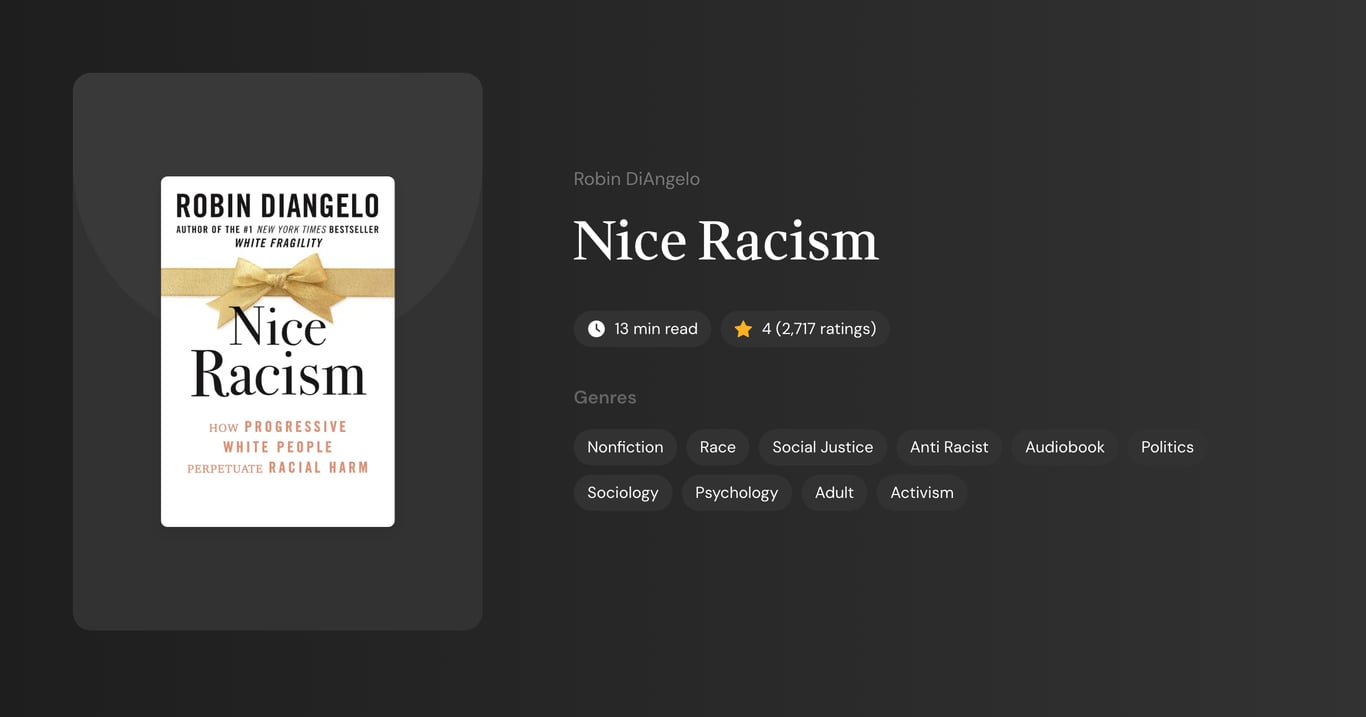Select the Race genre tag

point(717,447)
